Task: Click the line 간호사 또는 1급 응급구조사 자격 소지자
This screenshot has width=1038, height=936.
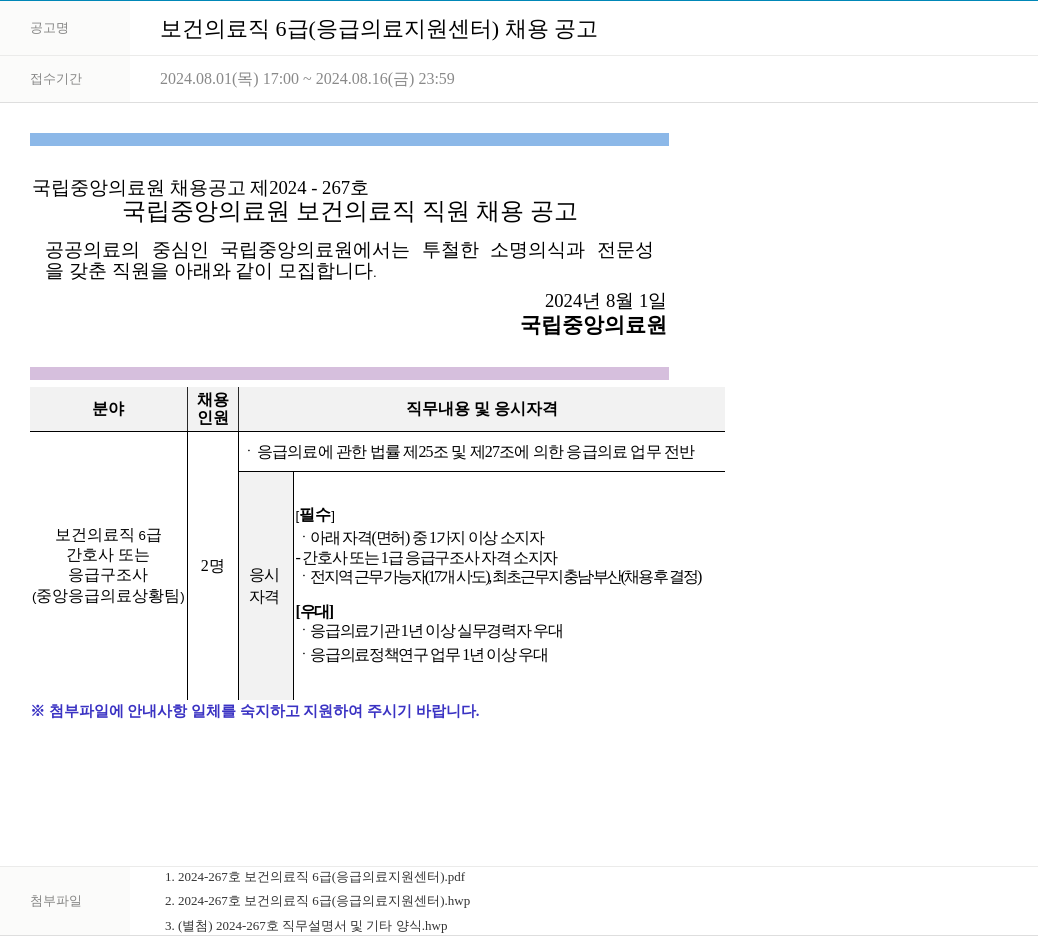Action: point(427,558)
